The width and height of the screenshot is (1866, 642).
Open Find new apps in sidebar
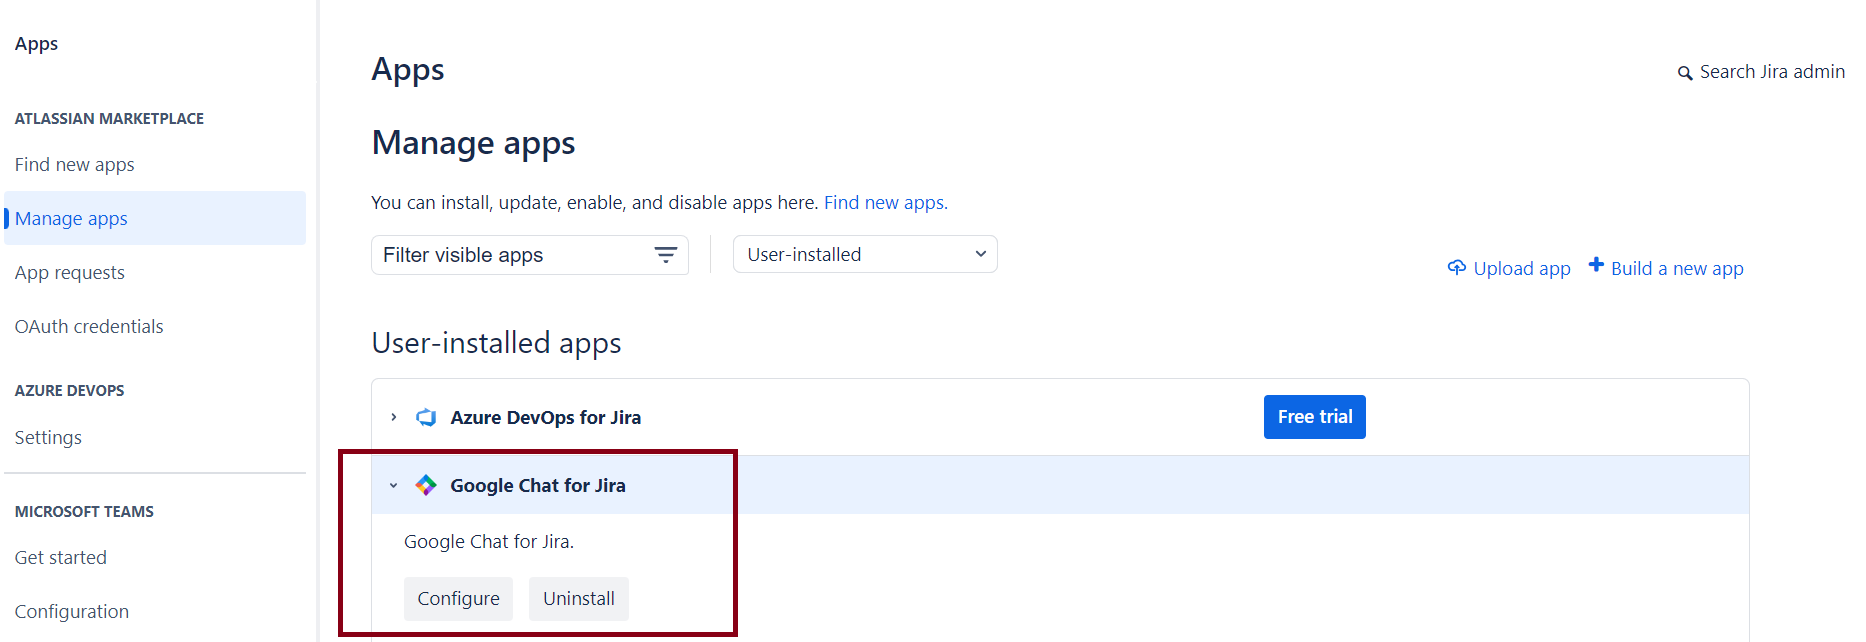pyautogui.click(x=74, y=165)
